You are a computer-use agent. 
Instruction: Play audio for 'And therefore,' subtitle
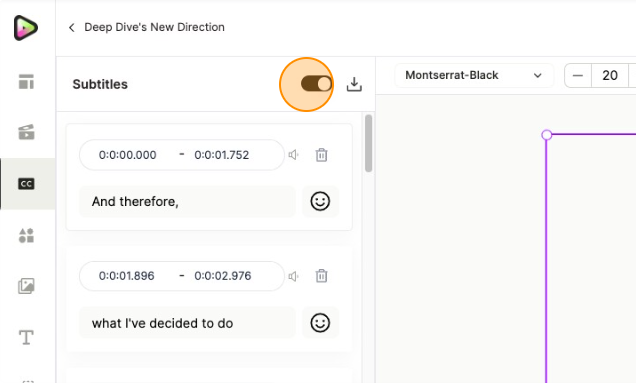[293, 155]
